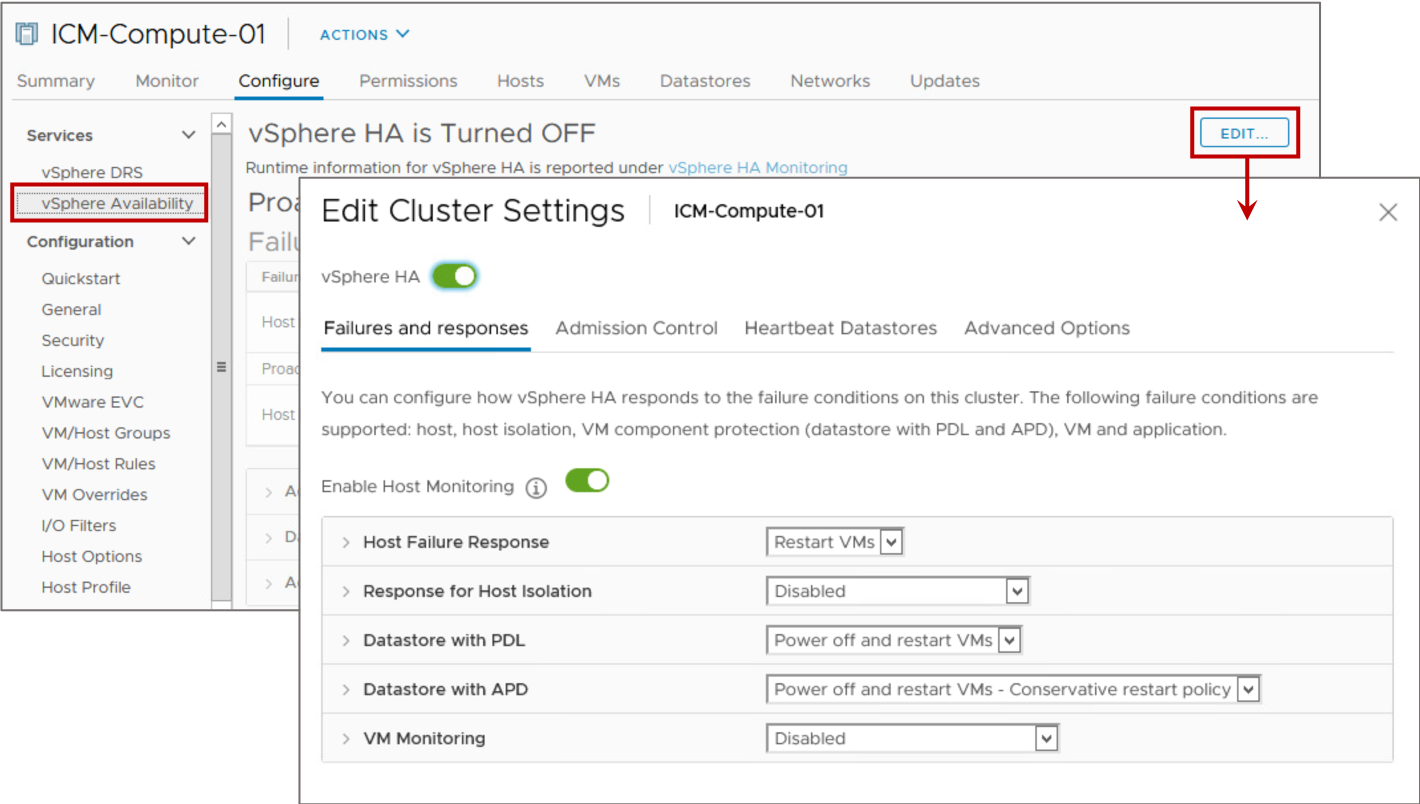Screen dimensions: 1420x804
Task: Open the Host Failure Response dropdown
Action: (835, 542)
